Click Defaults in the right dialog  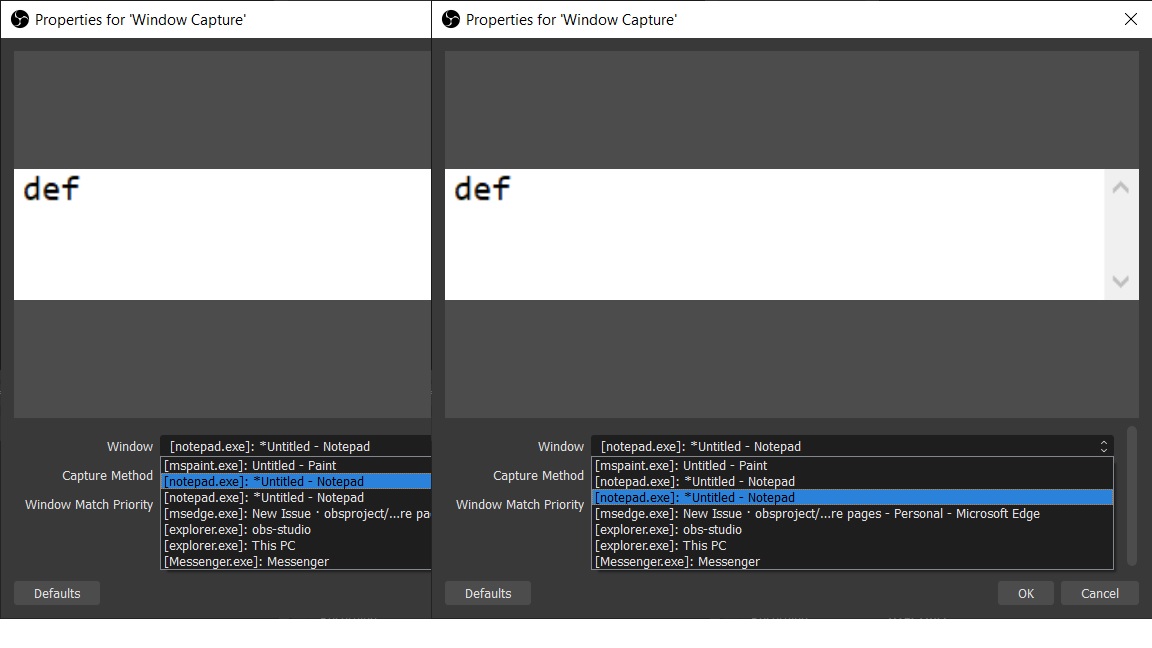pos(487,592)
